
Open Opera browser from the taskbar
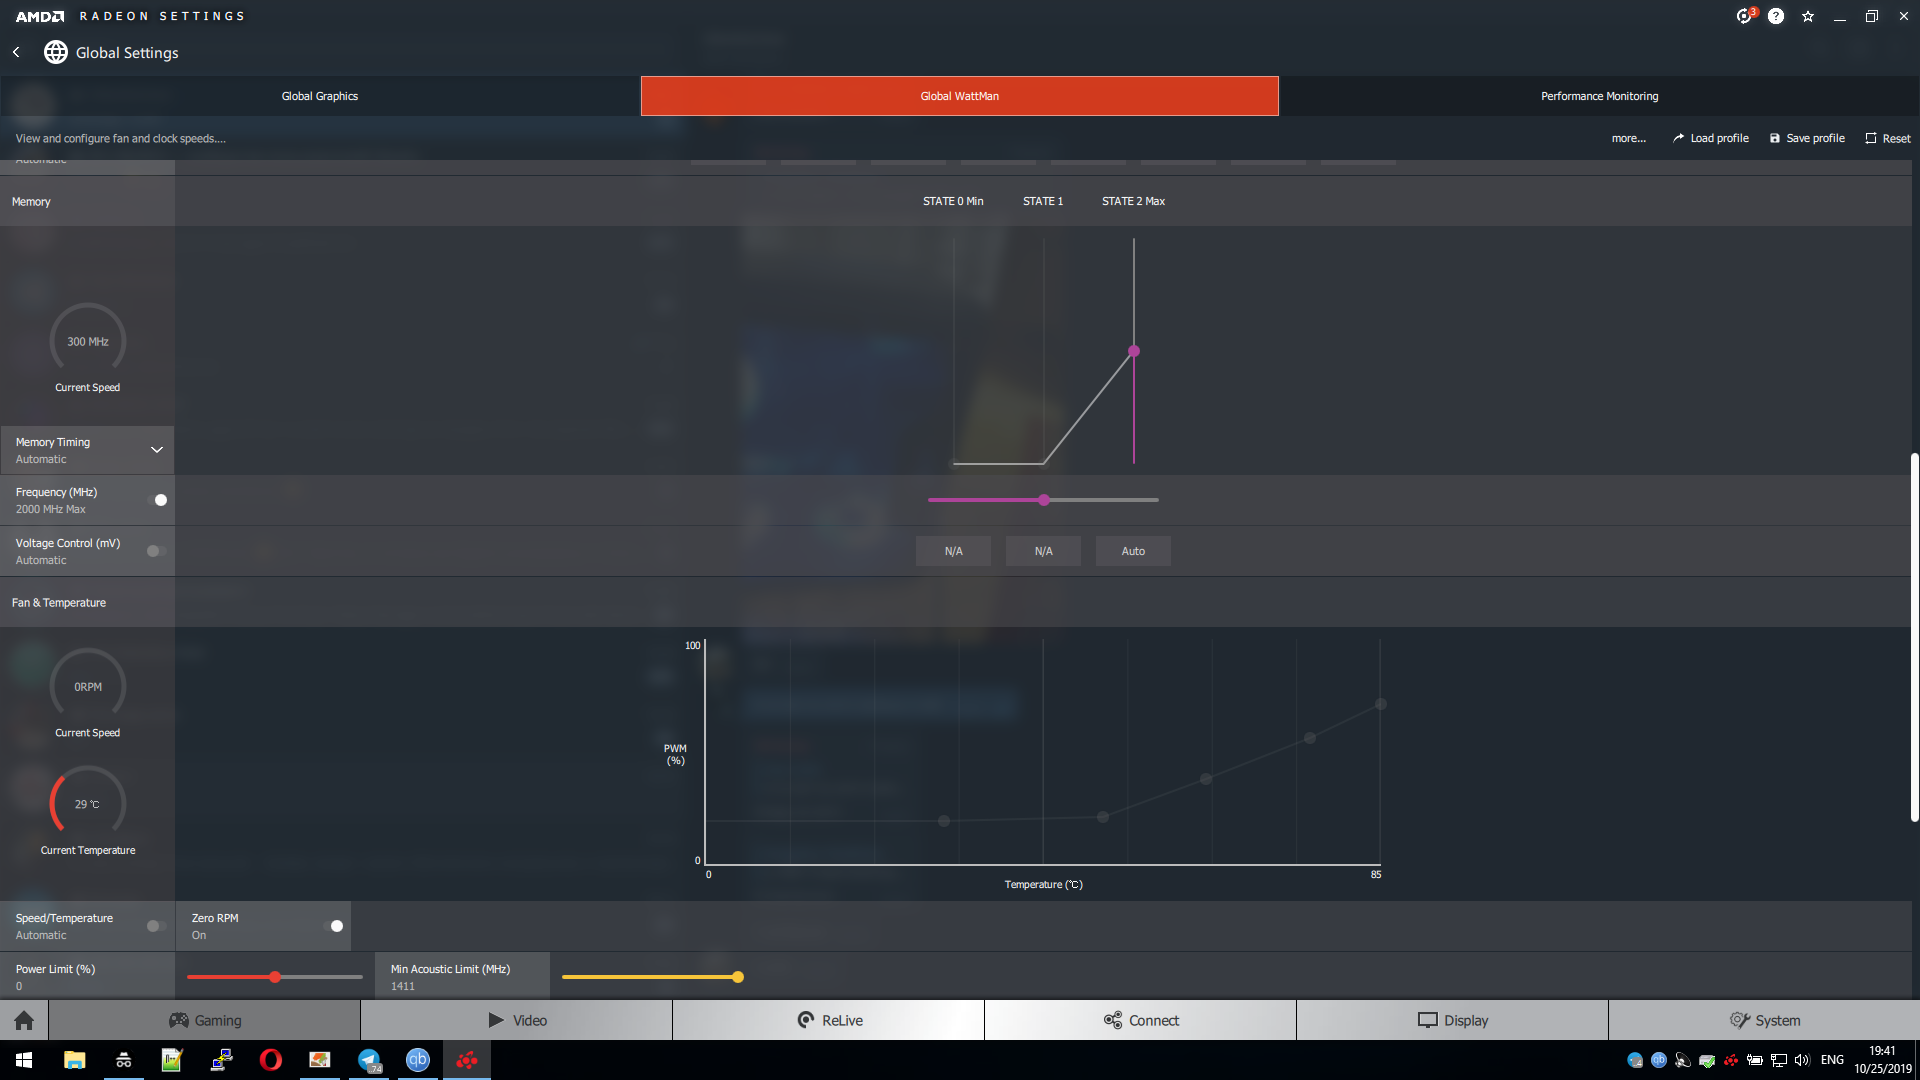pos(270,1060)
